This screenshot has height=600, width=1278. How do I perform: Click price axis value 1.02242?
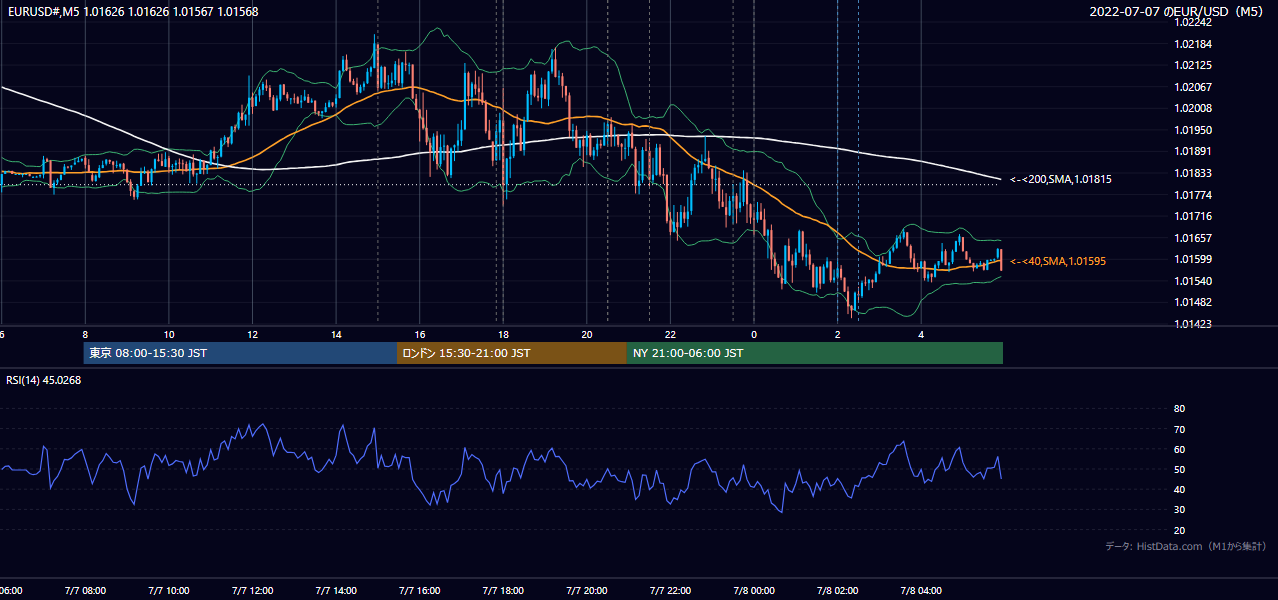coord(1194,23)
